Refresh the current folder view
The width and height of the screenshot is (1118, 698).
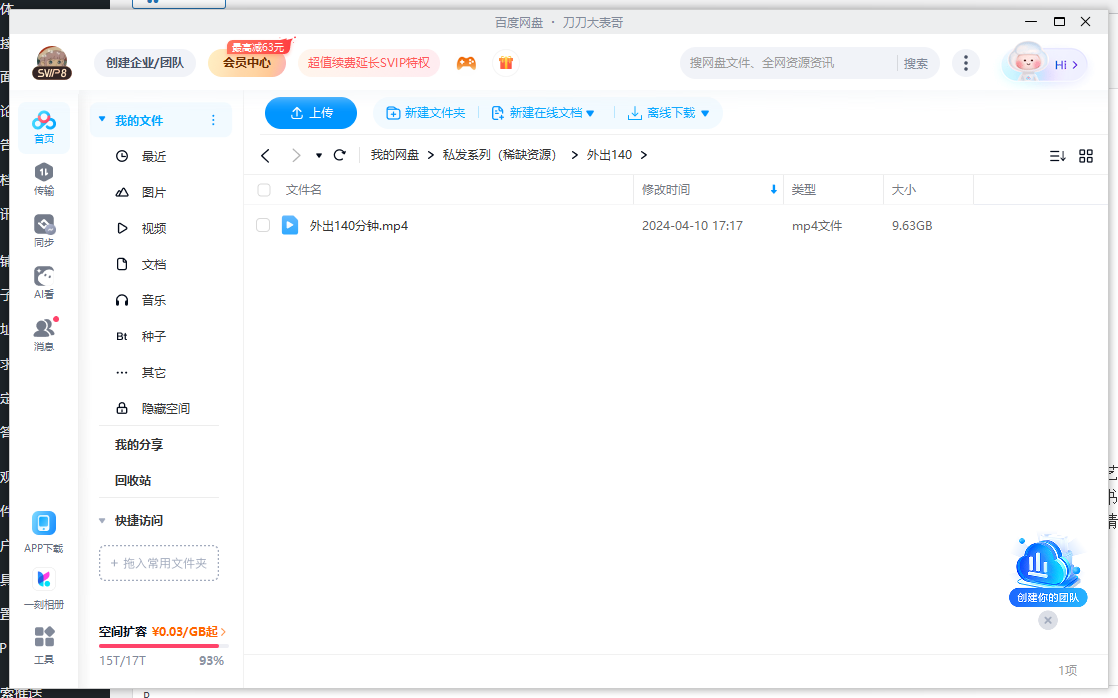339,155
